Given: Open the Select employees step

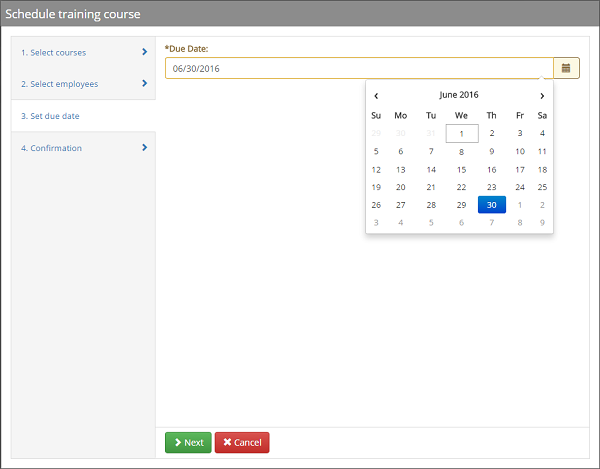Looking at the screenshot, I should (59, 84).
